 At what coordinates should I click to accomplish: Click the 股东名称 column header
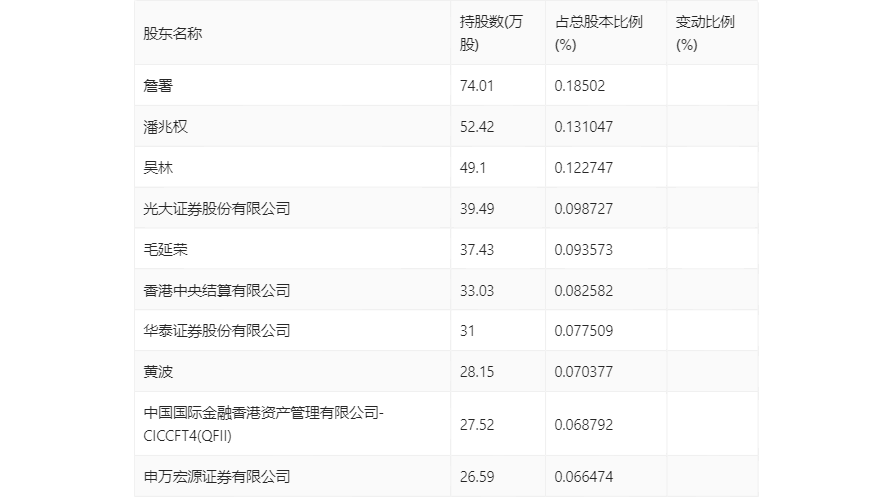[173, 34]
